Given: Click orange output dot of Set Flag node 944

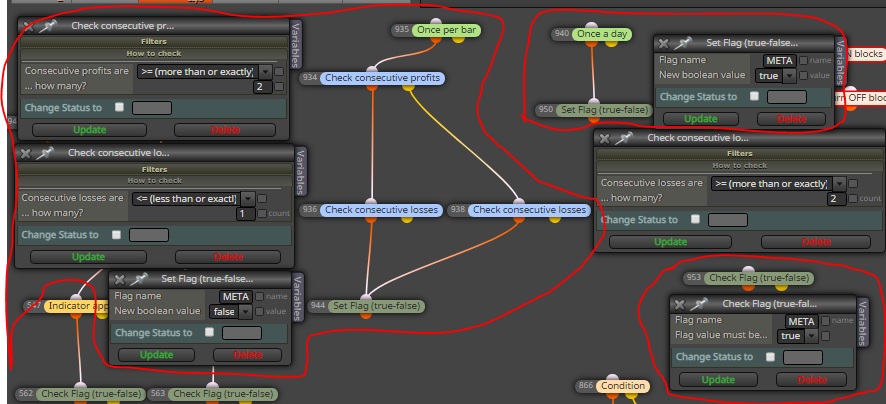Looking at the screenshot, I should point(366,315).
